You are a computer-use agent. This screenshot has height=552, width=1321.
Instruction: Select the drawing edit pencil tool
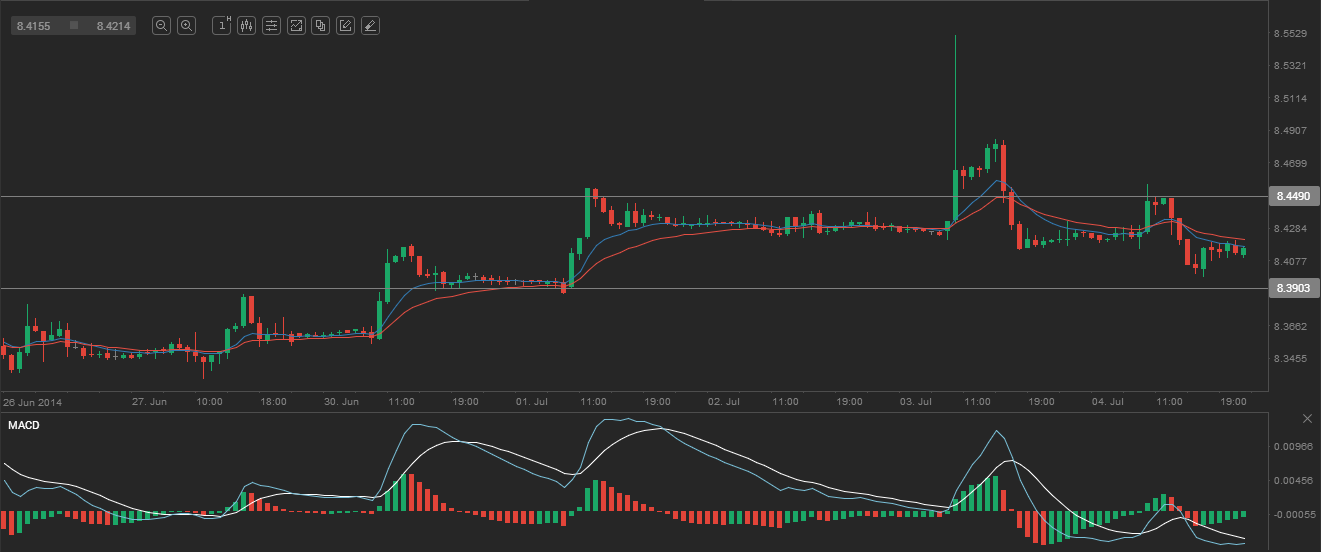click(345, 26)
